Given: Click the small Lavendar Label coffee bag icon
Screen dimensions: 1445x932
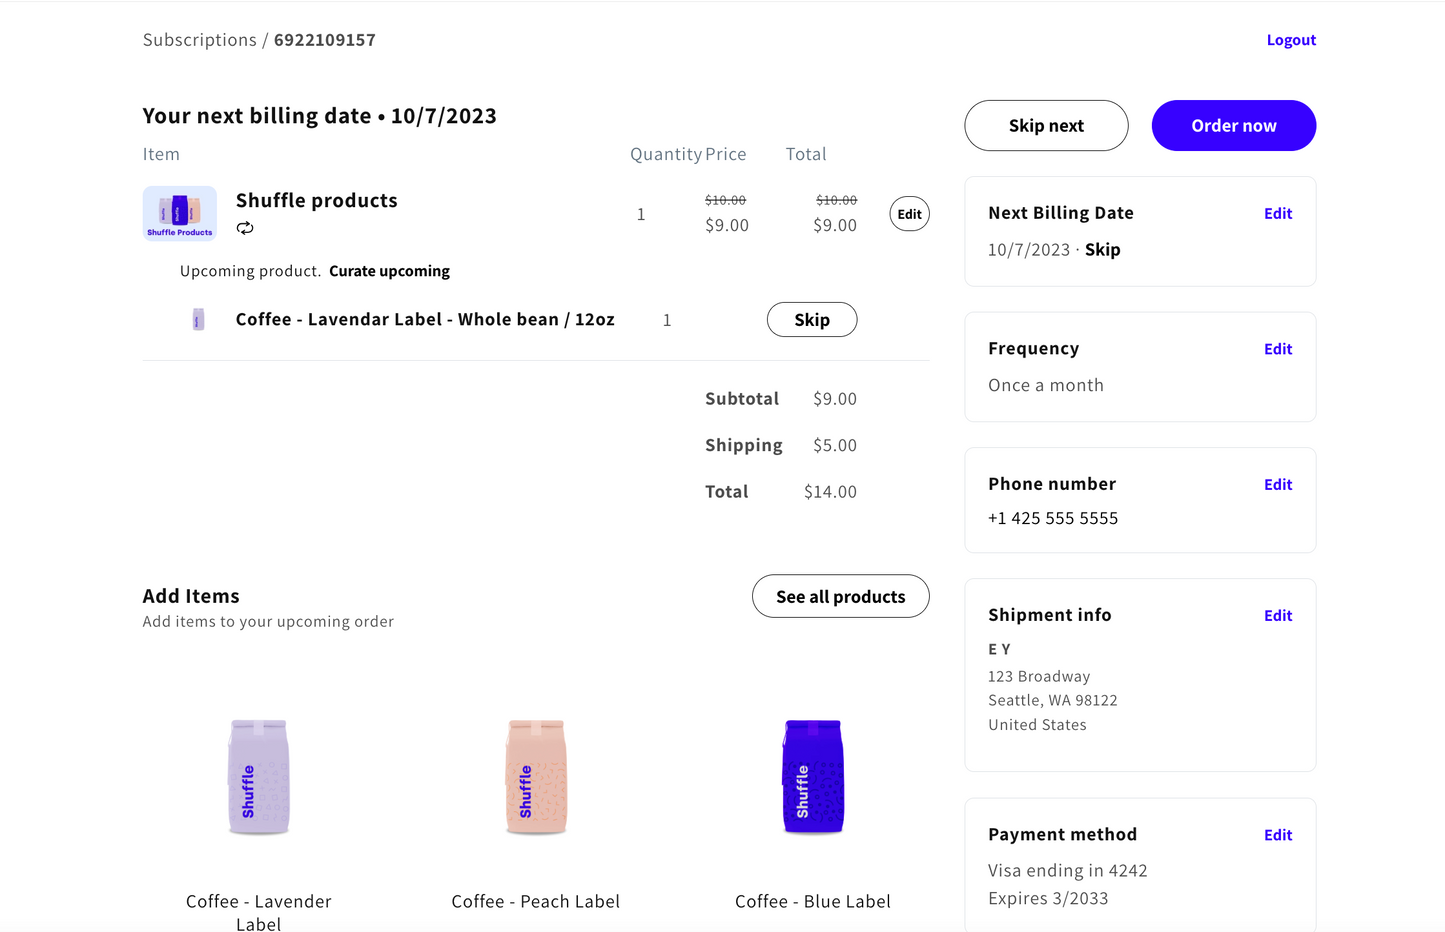Looking at the screenshot, I should [198, 320].
